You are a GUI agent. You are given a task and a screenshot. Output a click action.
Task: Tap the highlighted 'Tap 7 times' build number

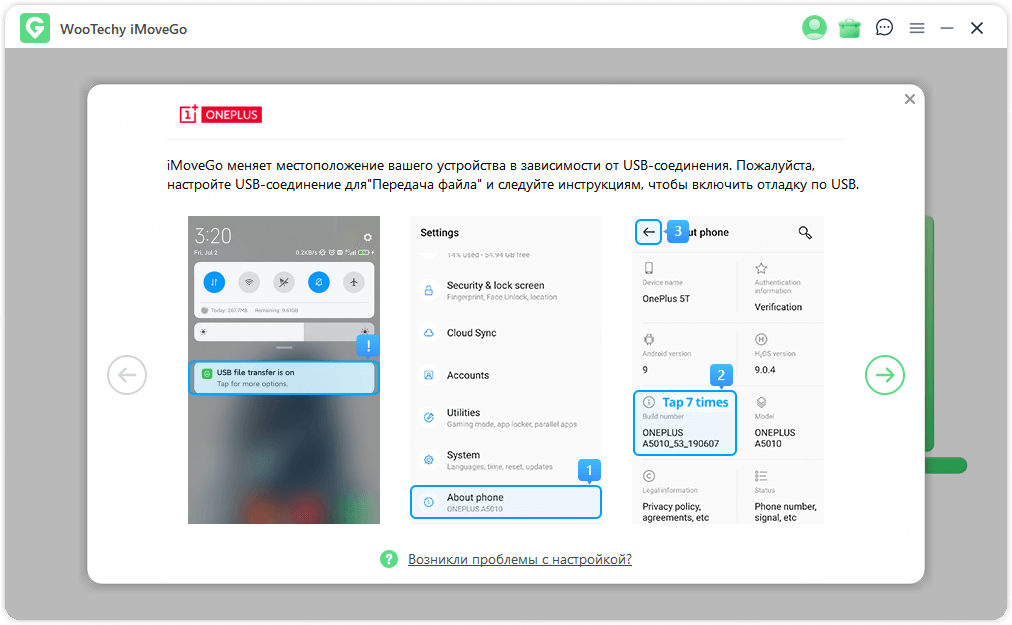point(684,422)
